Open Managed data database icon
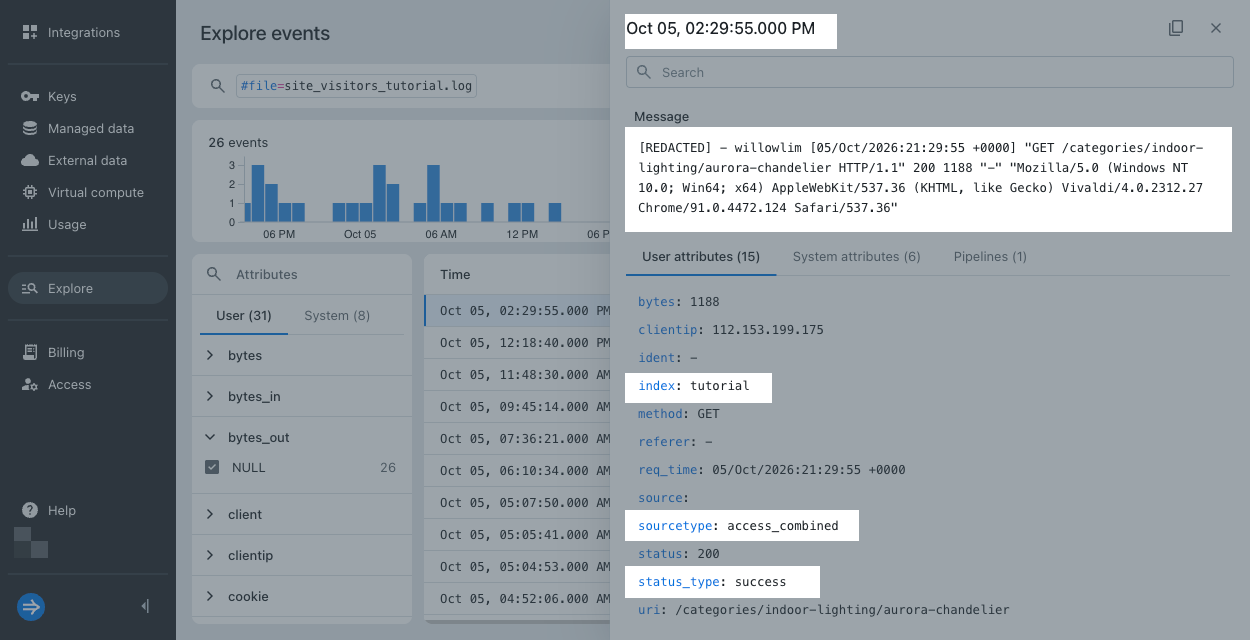The width and height of the screenshot is (1250, 640). pos(30,128)
